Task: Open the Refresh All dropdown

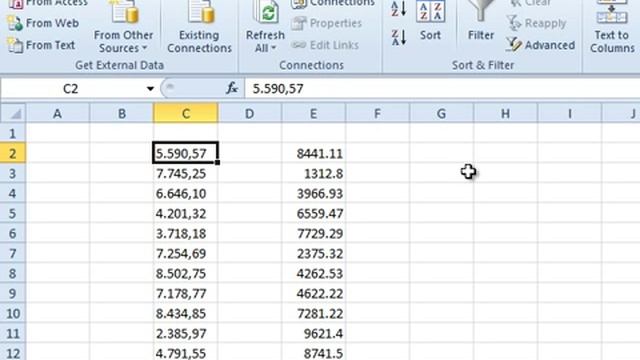Action: pos(265,42)
